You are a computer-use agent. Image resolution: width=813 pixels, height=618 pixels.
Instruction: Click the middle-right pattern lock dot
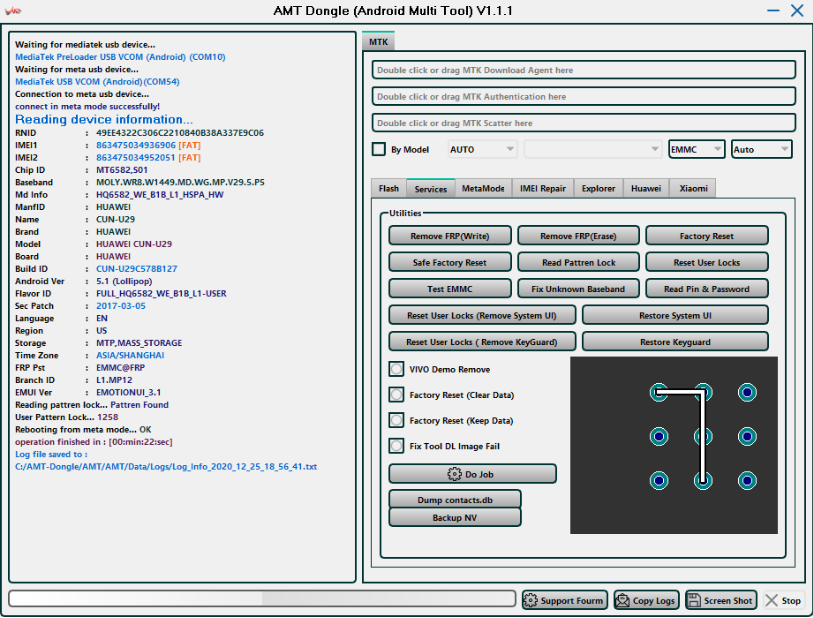[x=747, y=437]
